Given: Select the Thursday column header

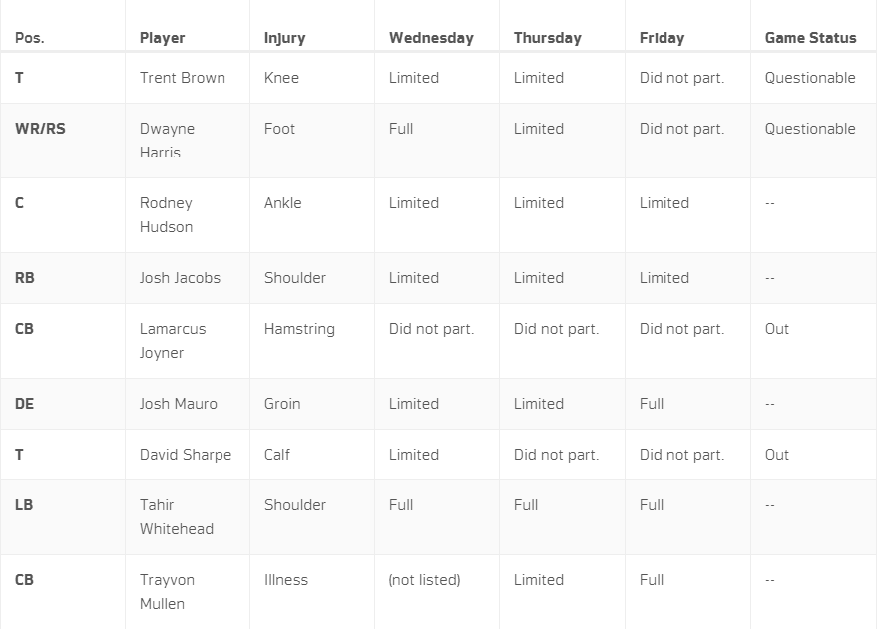Looking at the screenshot, I should (x=547, y=38).
